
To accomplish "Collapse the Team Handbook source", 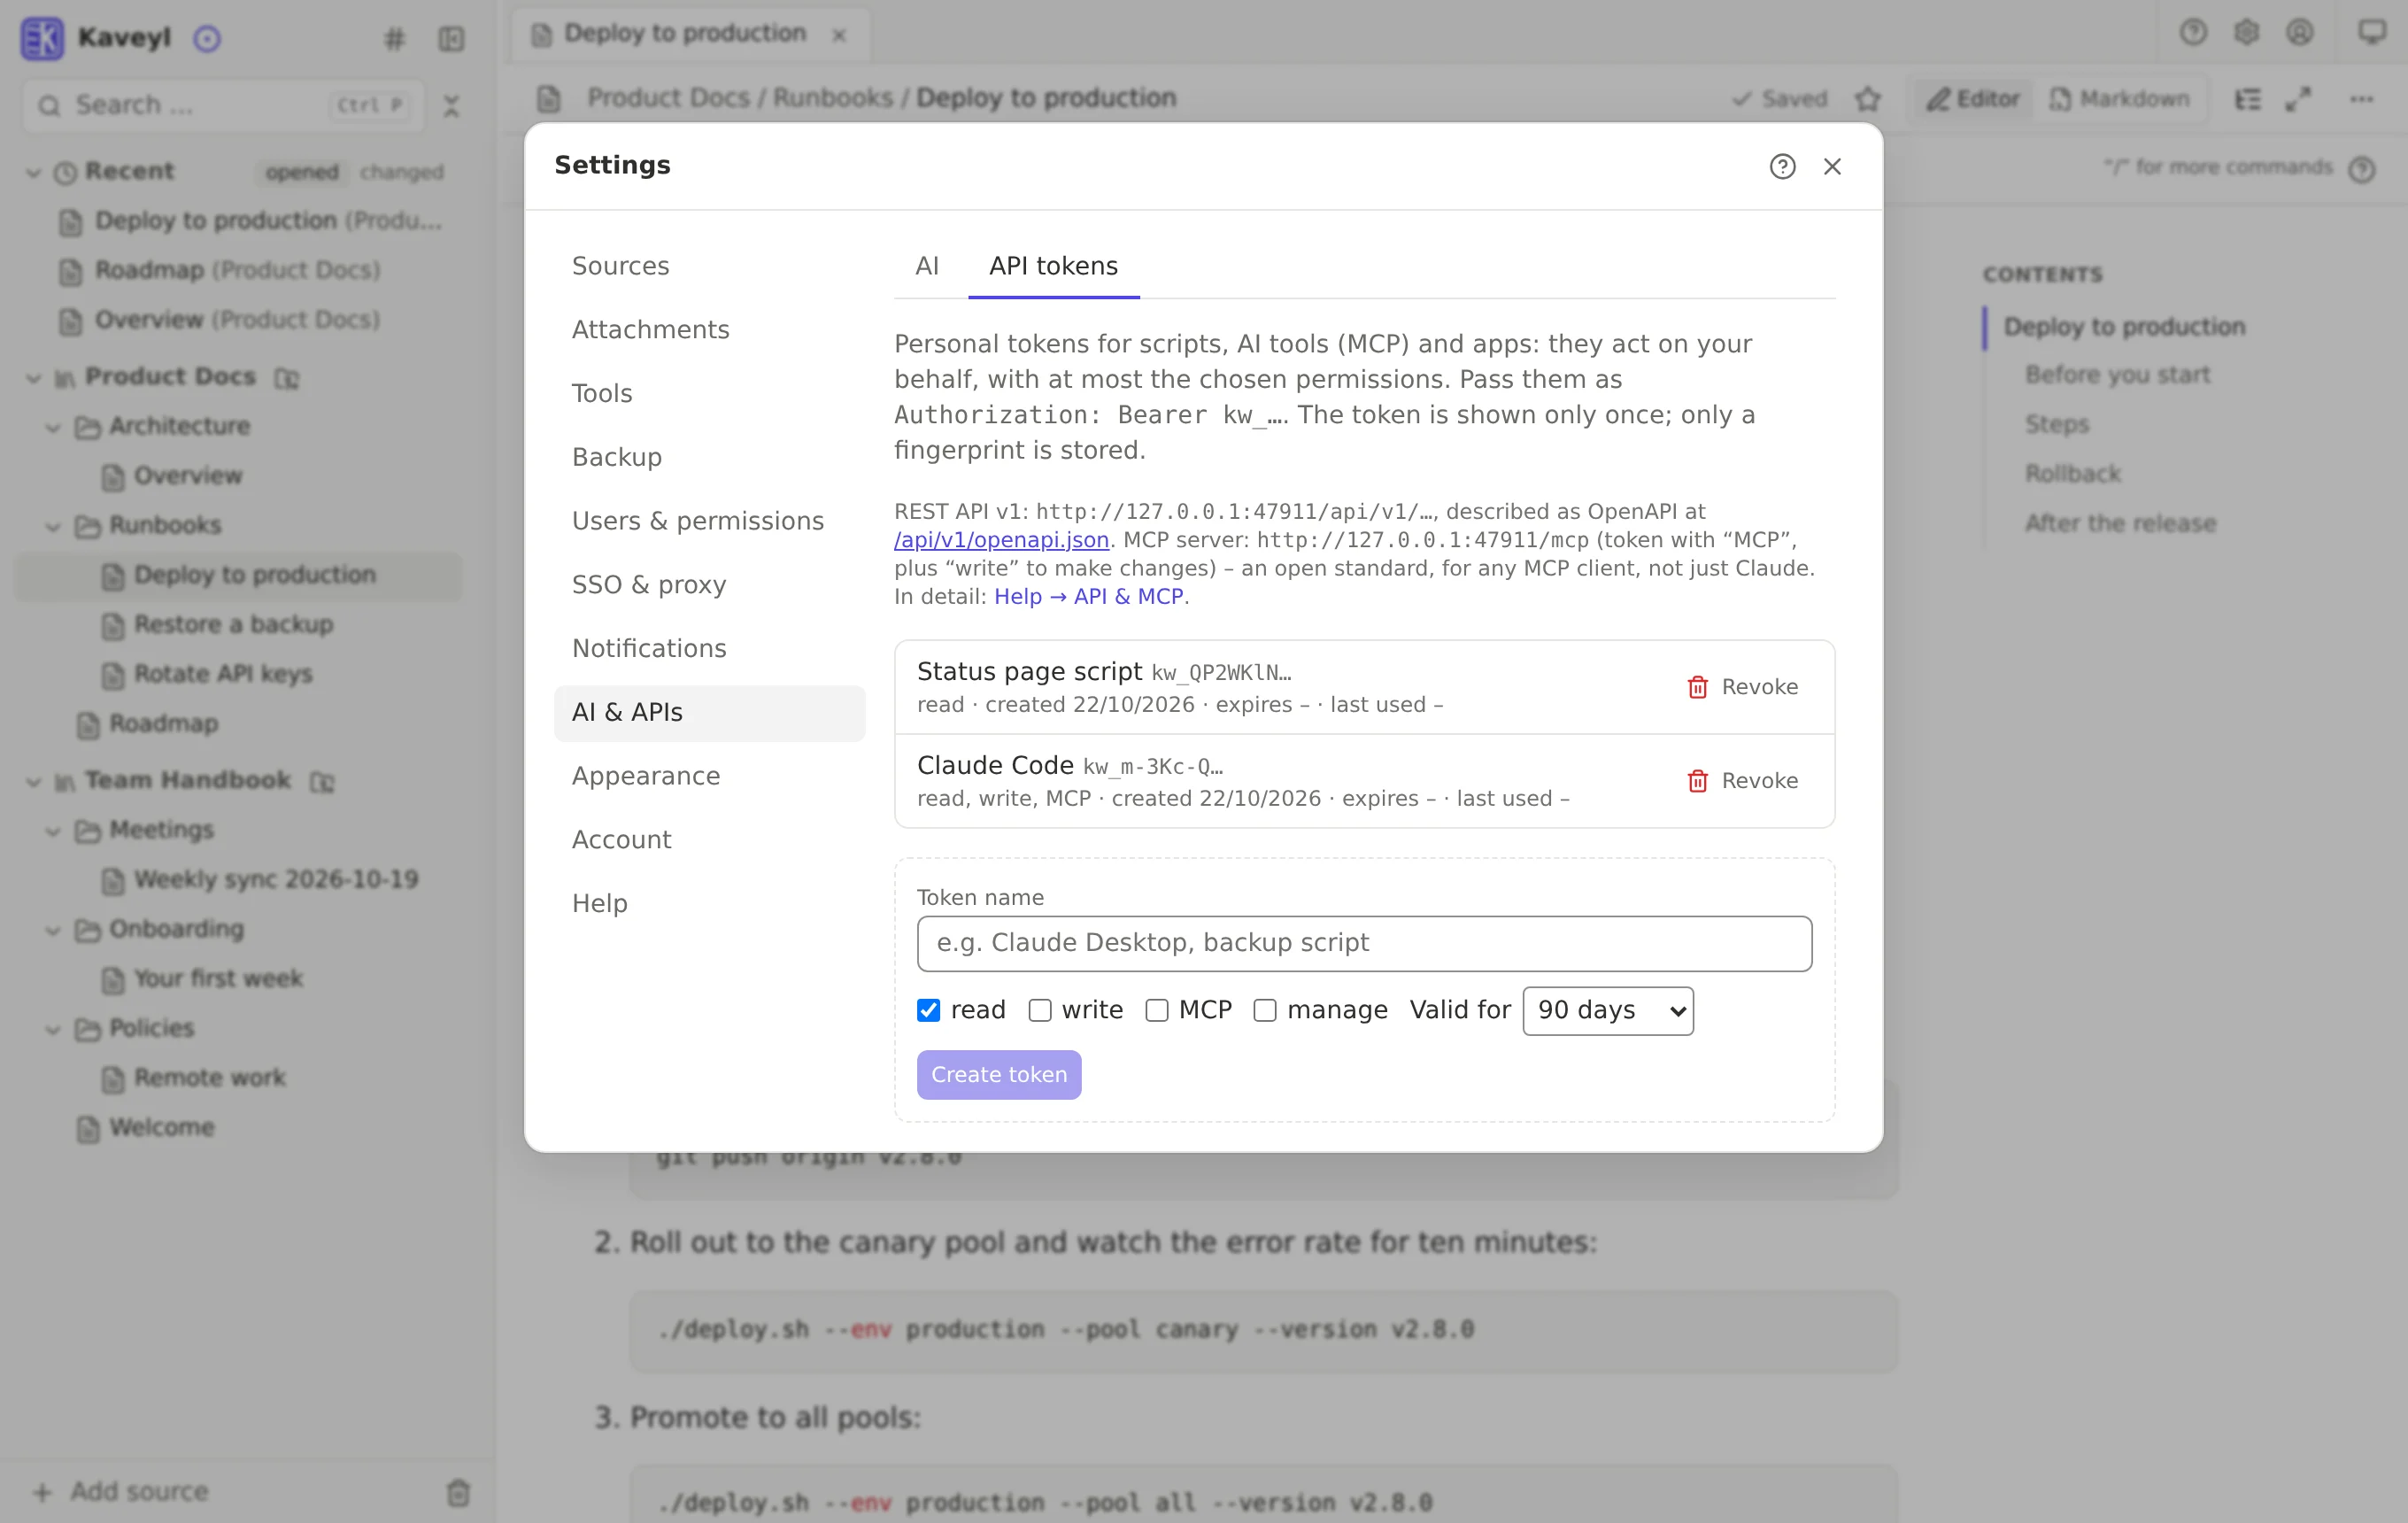I will pos(33,781).
